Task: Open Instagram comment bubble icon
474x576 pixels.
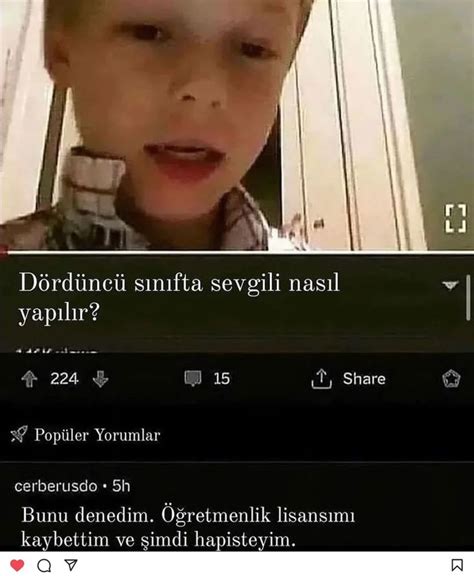Action: [44, 565]
